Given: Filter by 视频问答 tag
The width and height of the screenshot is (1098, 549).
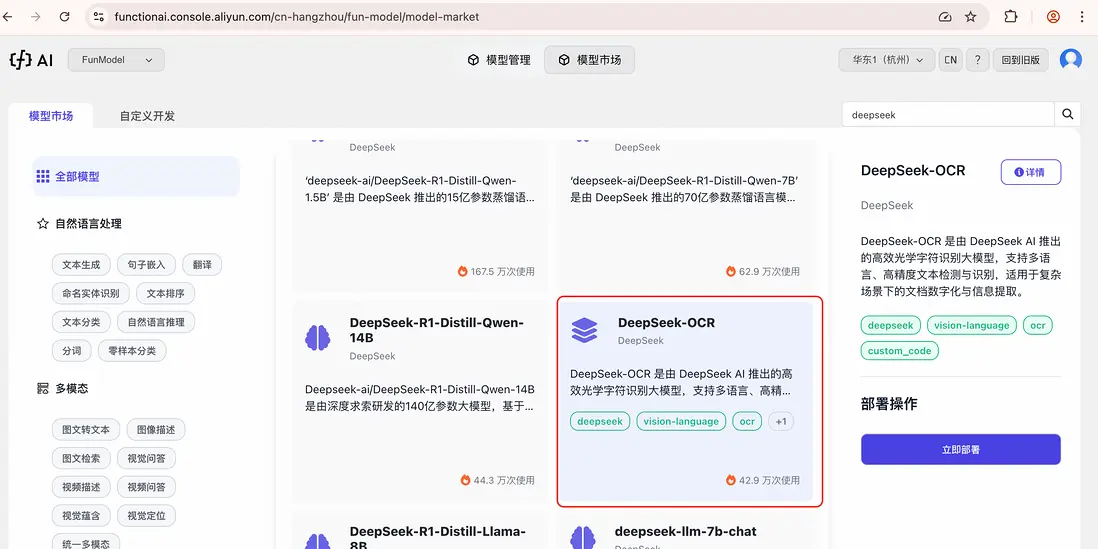Looking at the screenshot, I should pos(146,487).
